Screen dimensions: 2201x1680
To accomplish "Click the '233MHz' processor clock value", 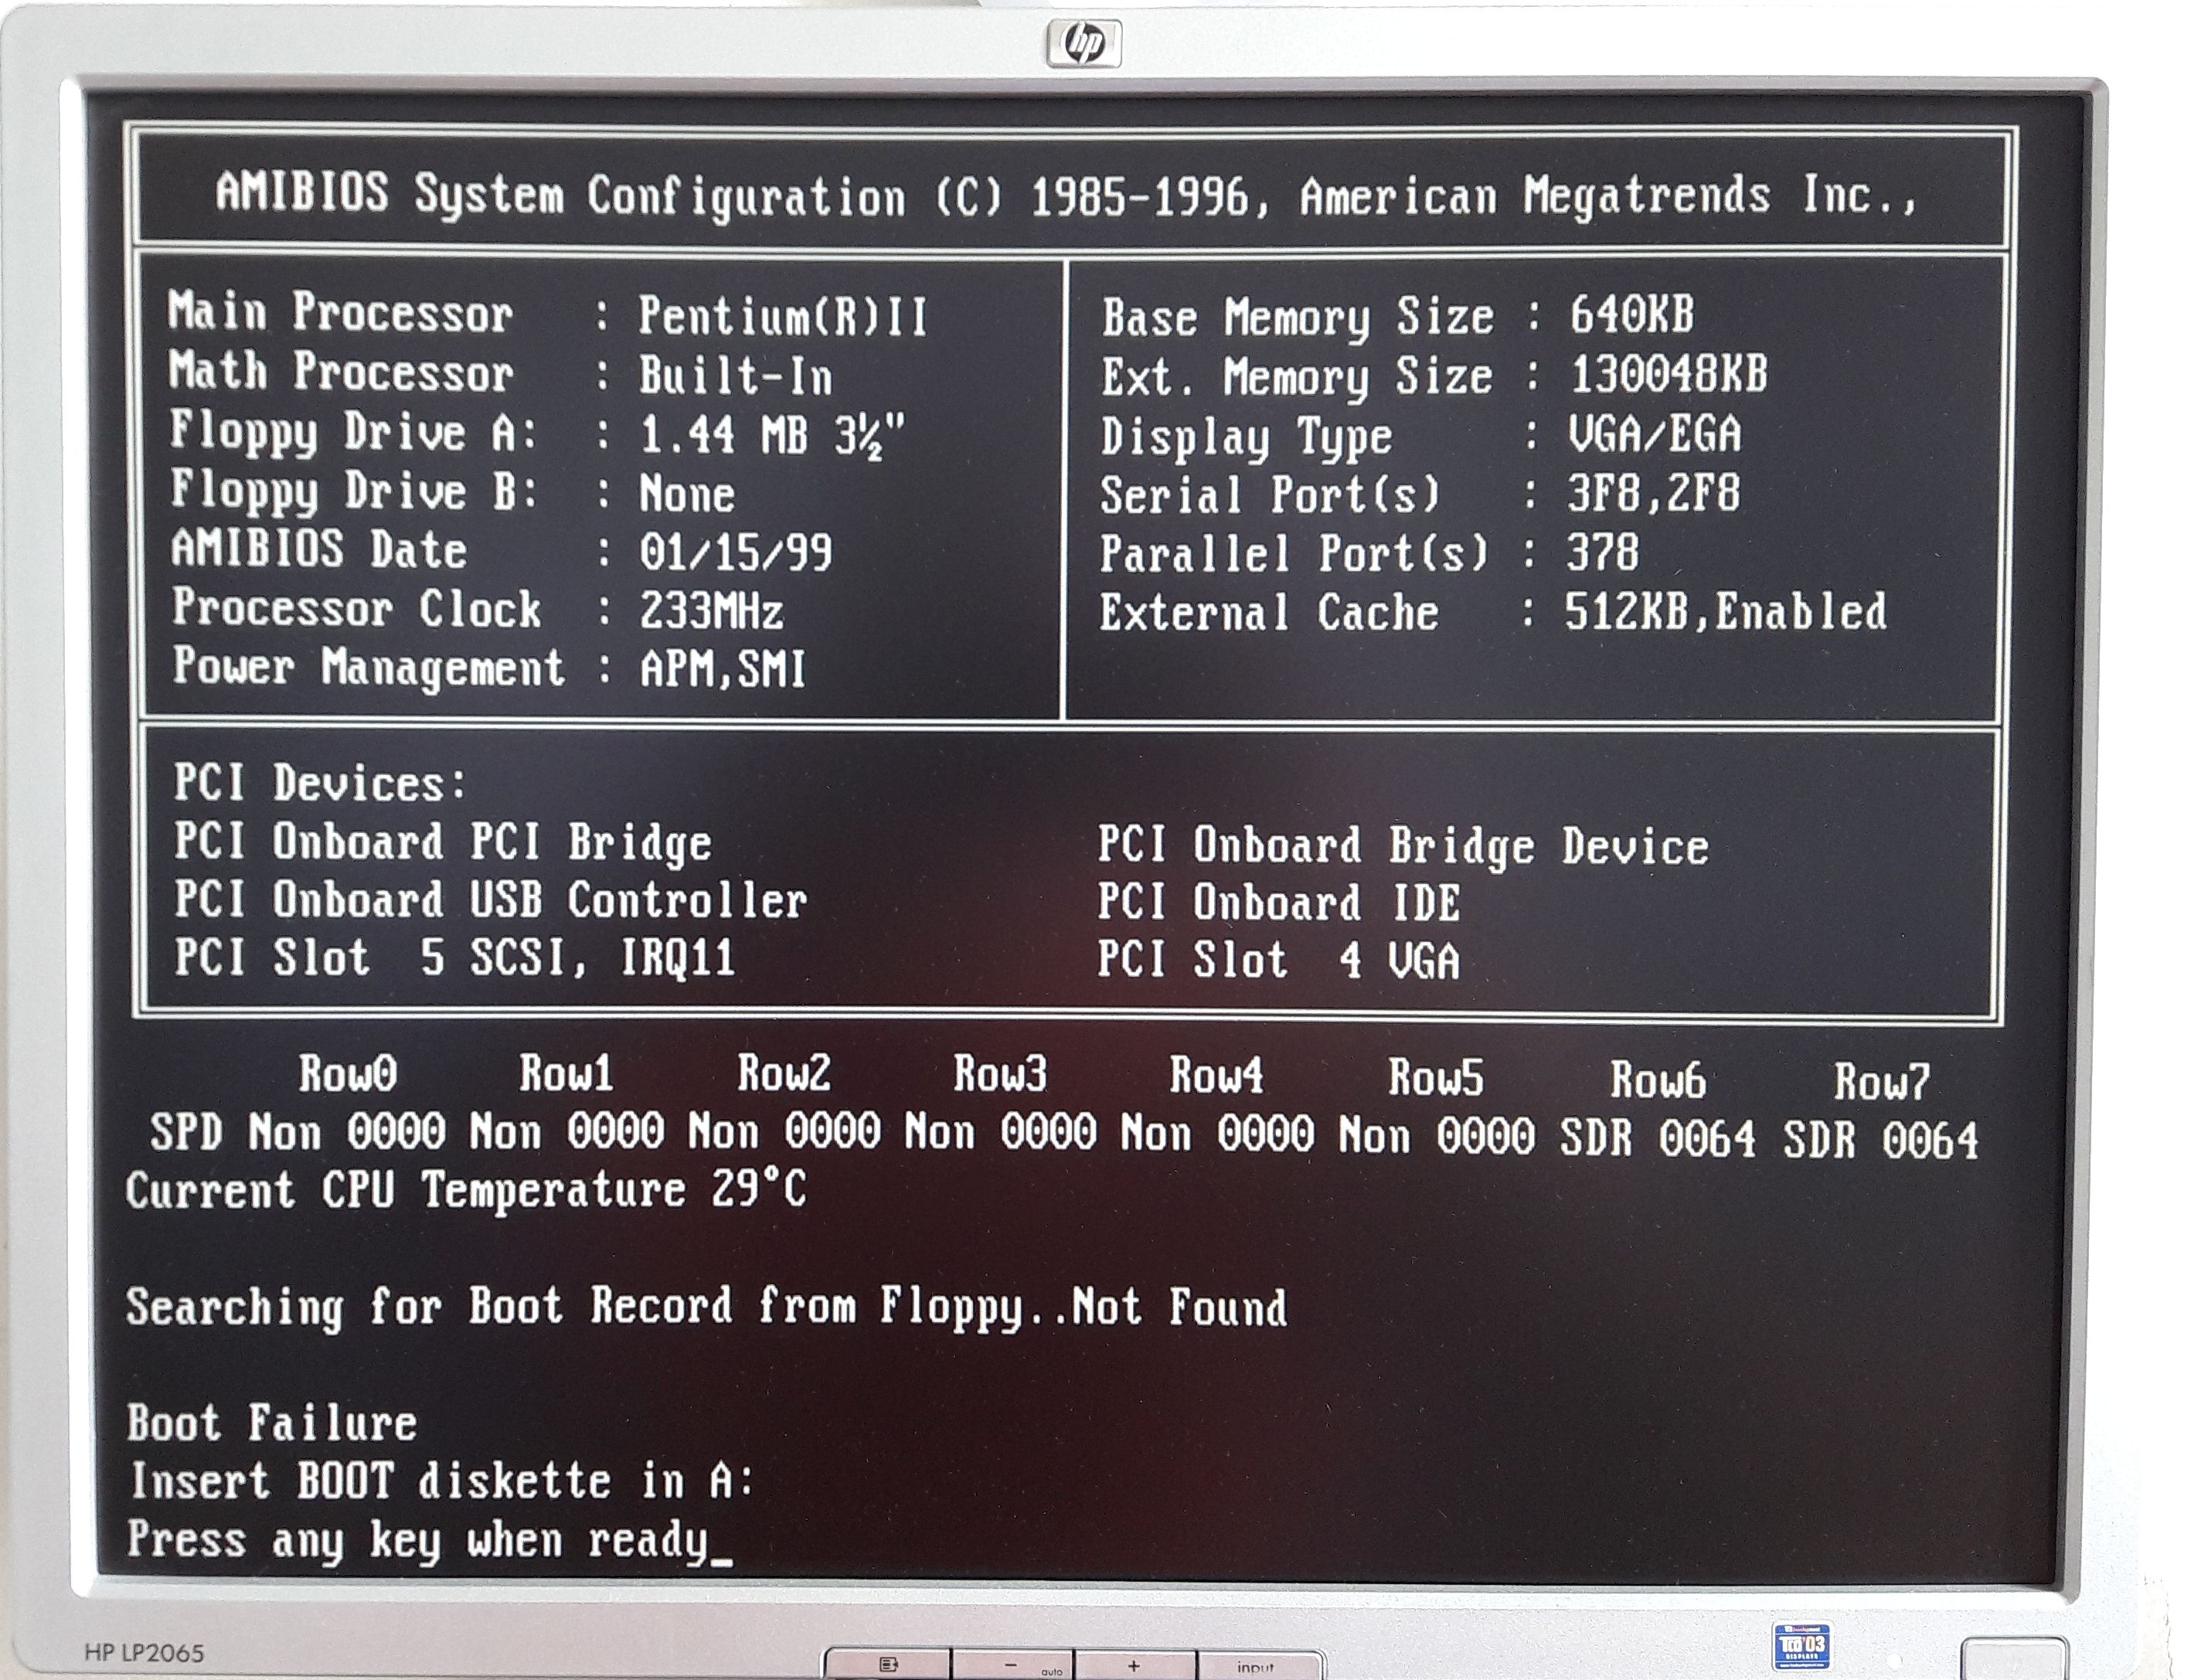I will click(711, 611).
